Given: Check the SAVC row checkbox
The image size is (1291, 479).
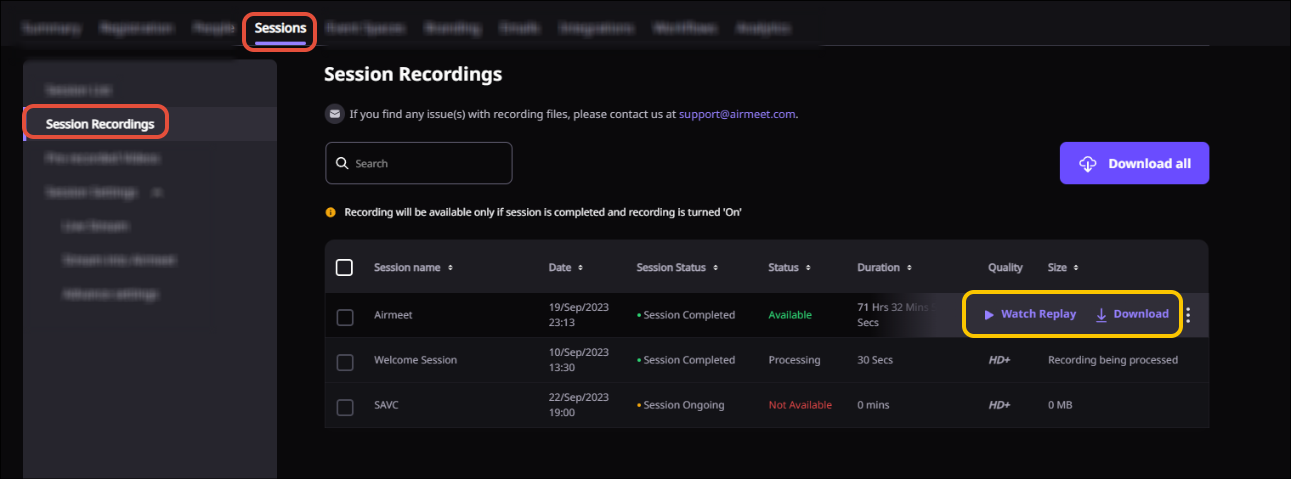Looking at the screenshot, I should tap(345, 407).
